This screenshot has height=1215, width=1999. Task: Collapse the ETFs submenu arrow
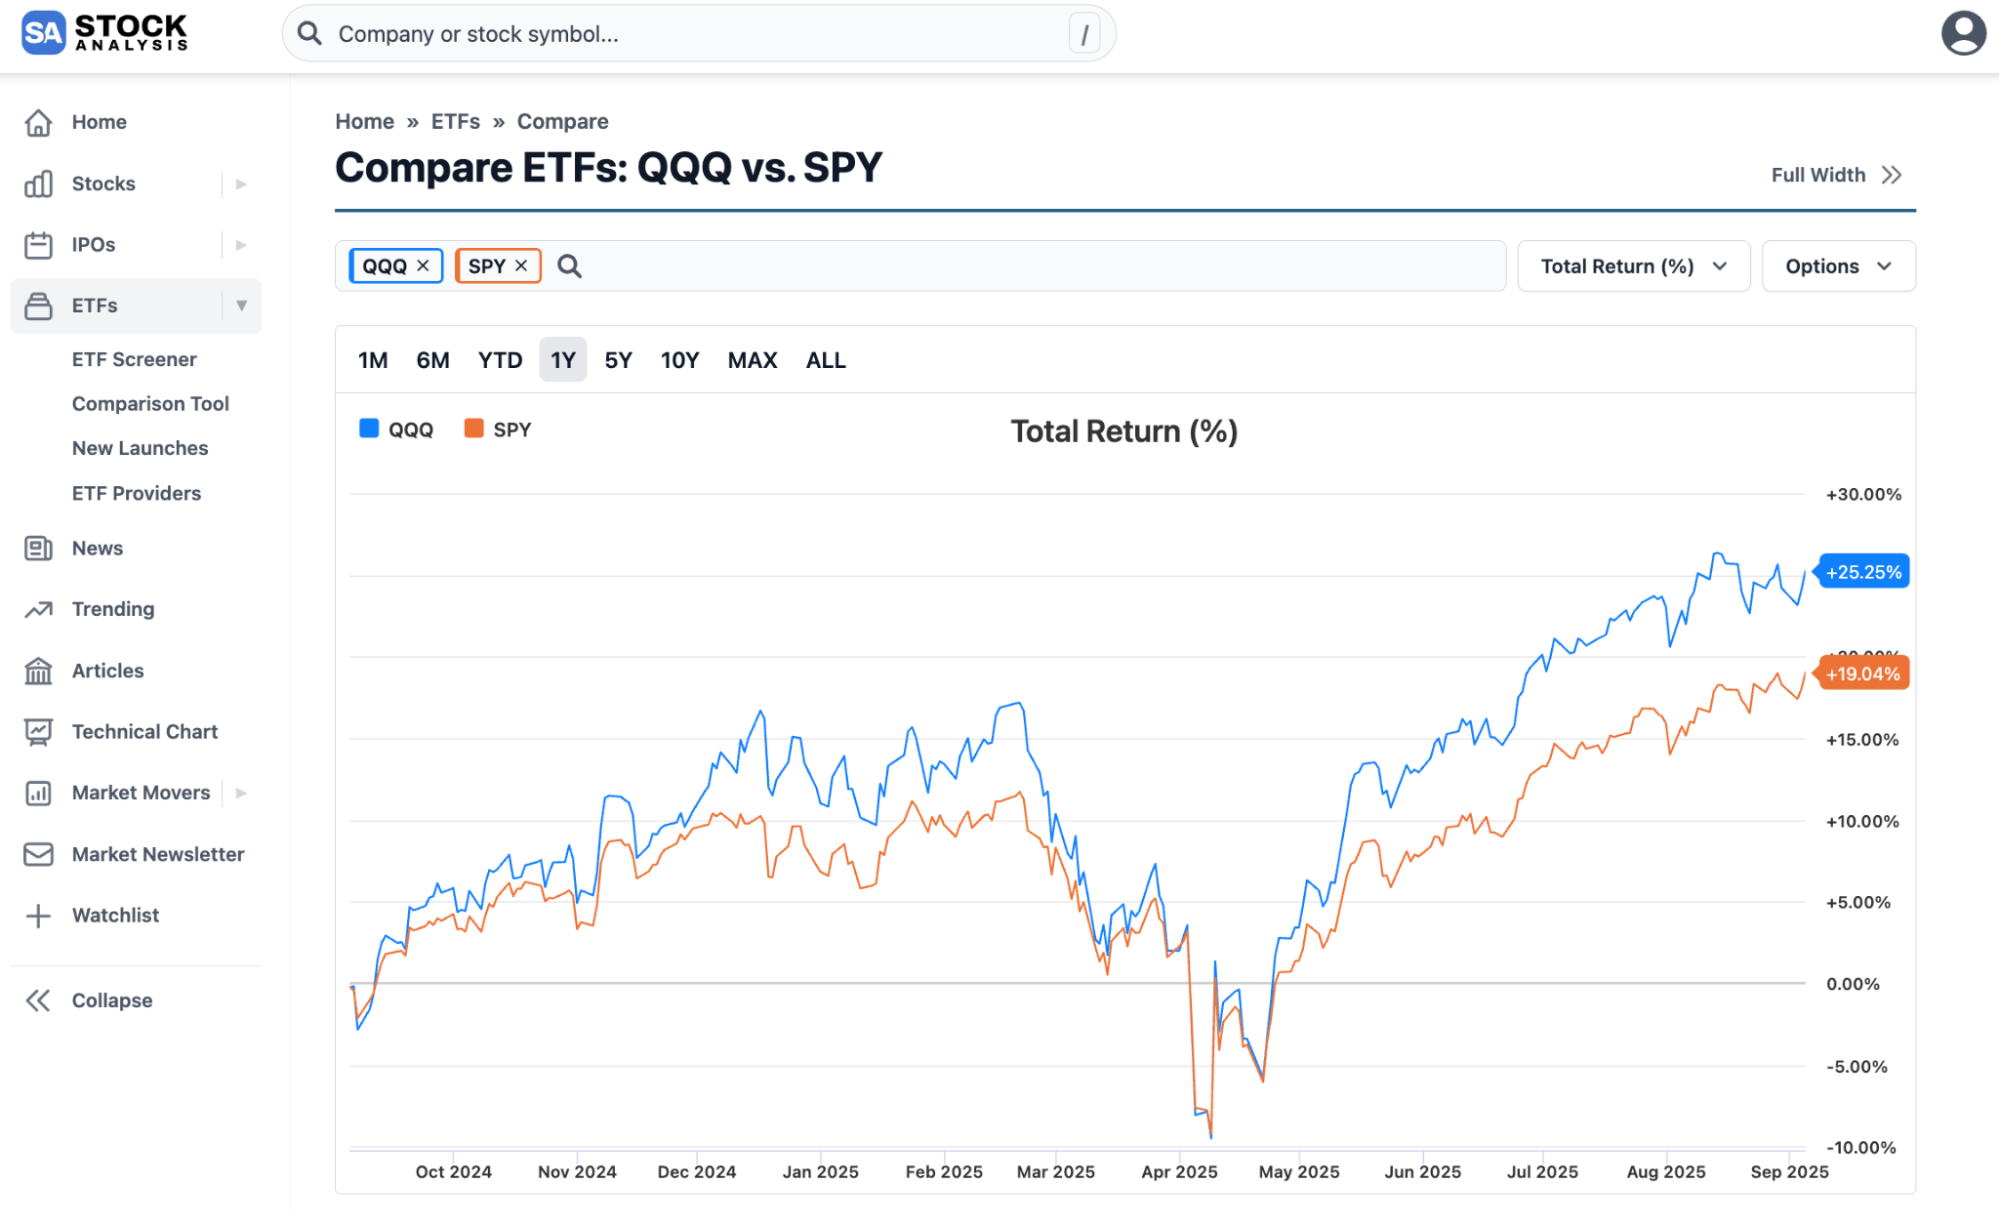point(241,306)
